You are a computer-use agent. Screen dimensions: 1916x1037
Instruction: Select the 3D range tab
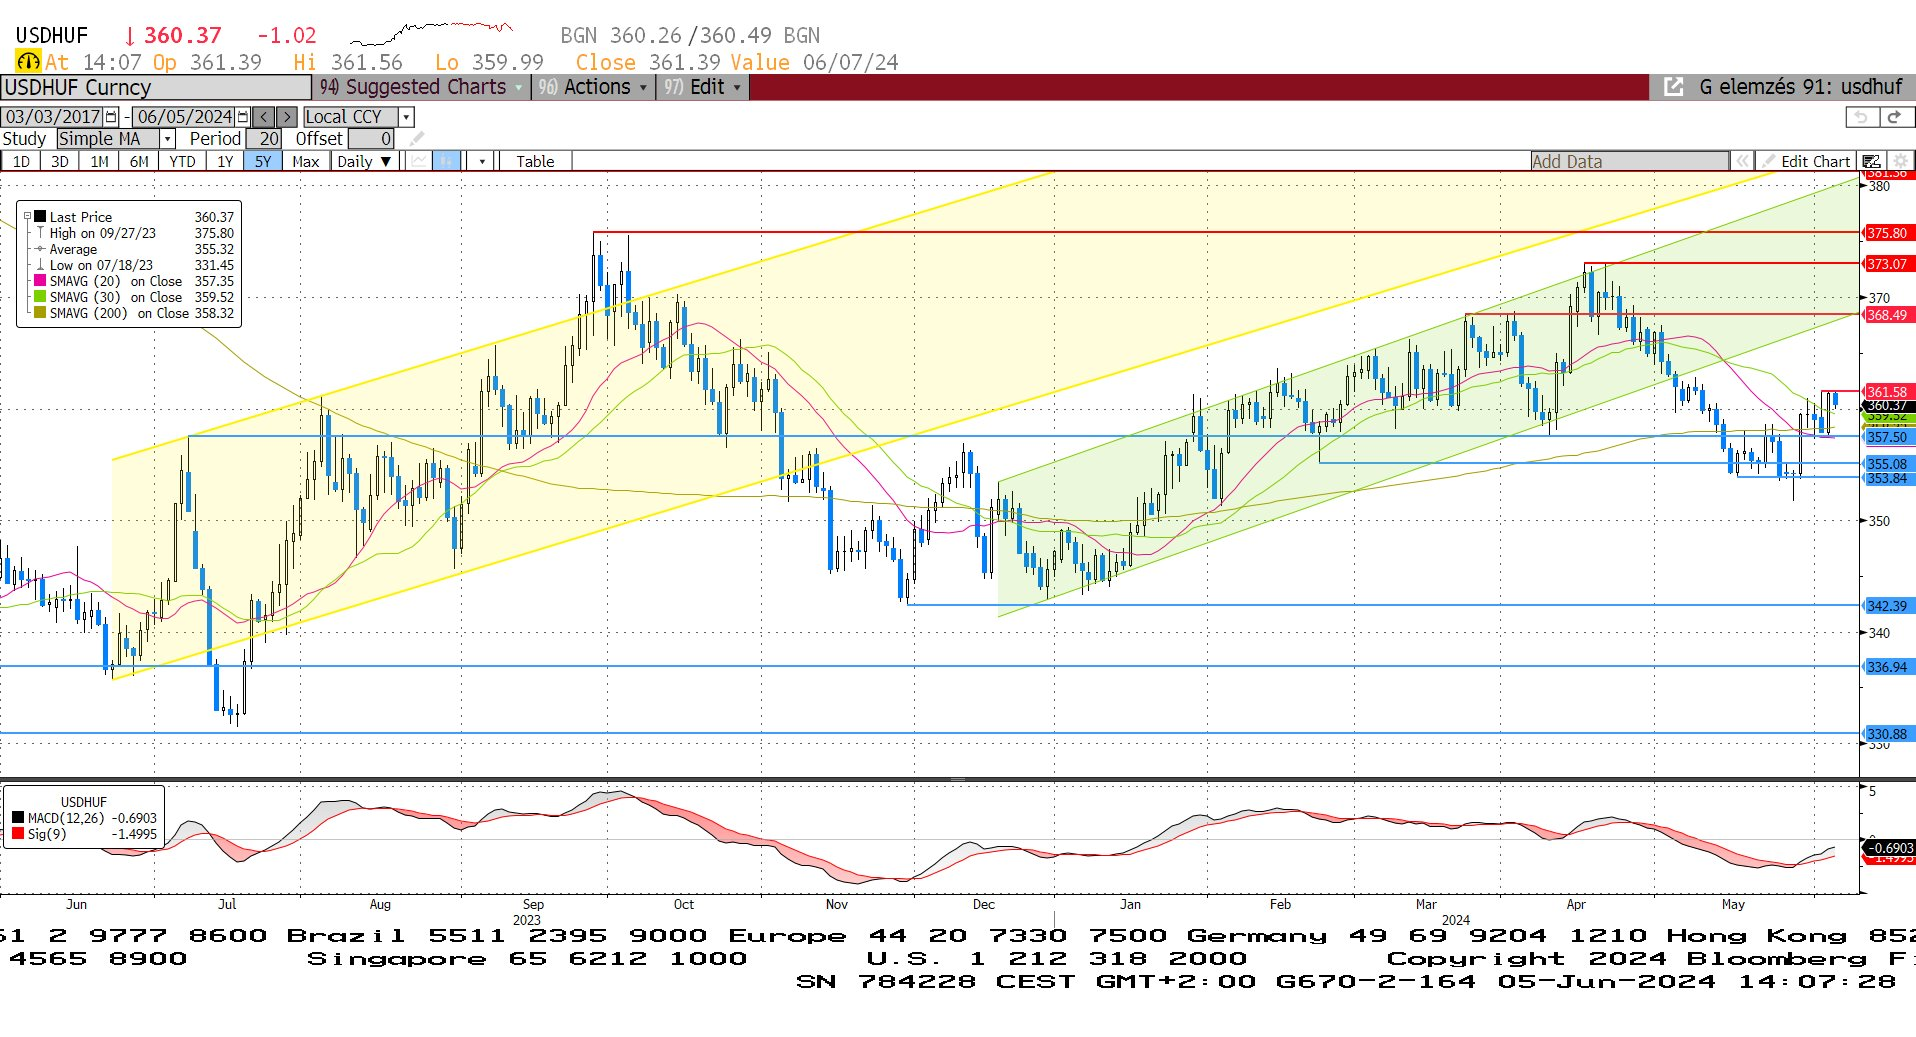[60, 161]
